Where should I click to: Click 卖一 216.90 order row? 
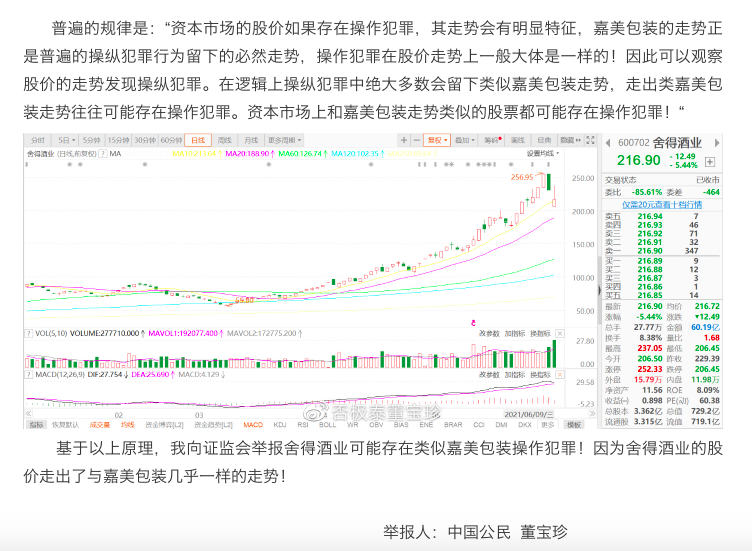(x=661, y=251)
